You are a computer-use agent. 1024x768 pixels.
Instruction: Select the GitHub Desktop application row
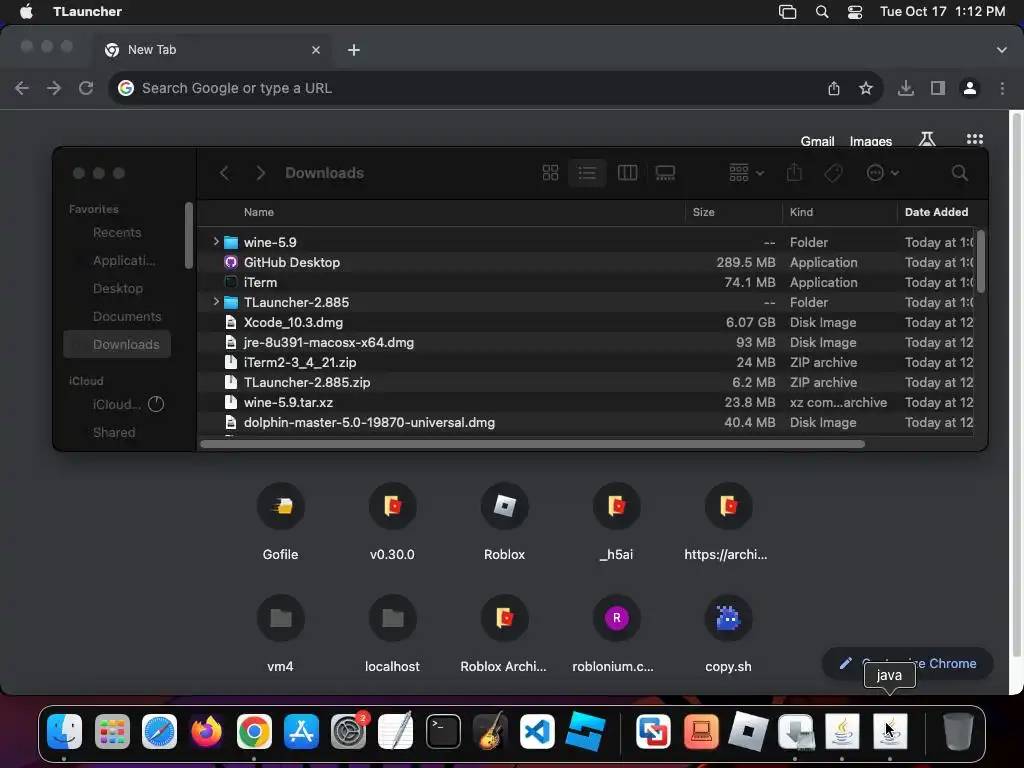coord(586,262)
